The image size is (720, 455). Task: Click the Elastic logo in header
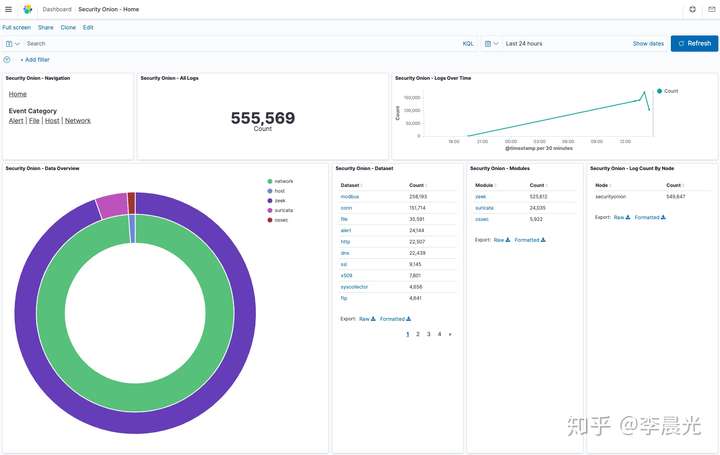pyautogui.click(x=28, y=9)
